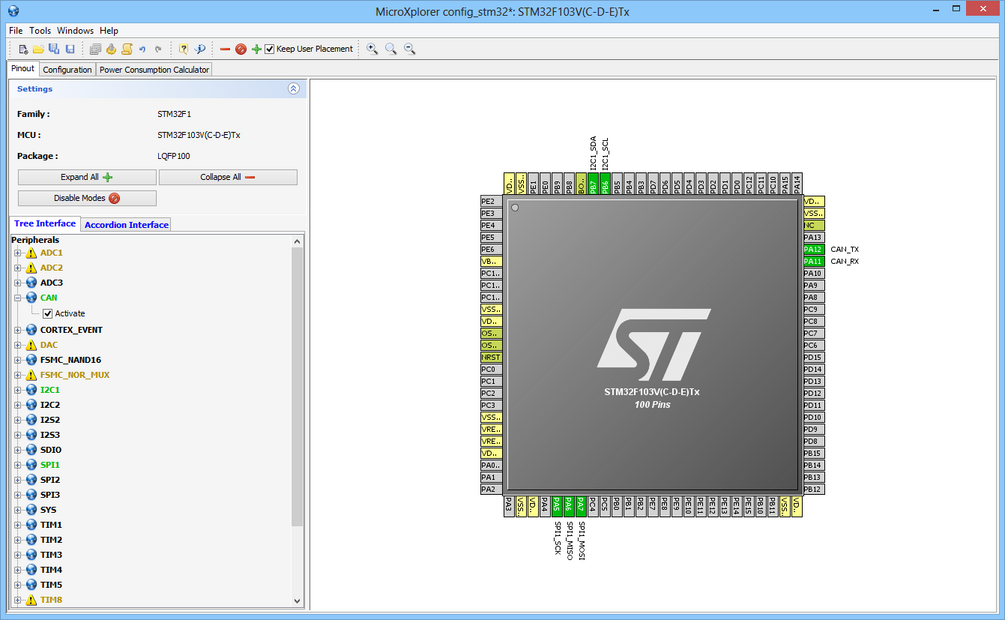The height and width of the screenshot is (620, 1005).
Task: Switch to the Configuration tab
Action: (x=67, y=69)
